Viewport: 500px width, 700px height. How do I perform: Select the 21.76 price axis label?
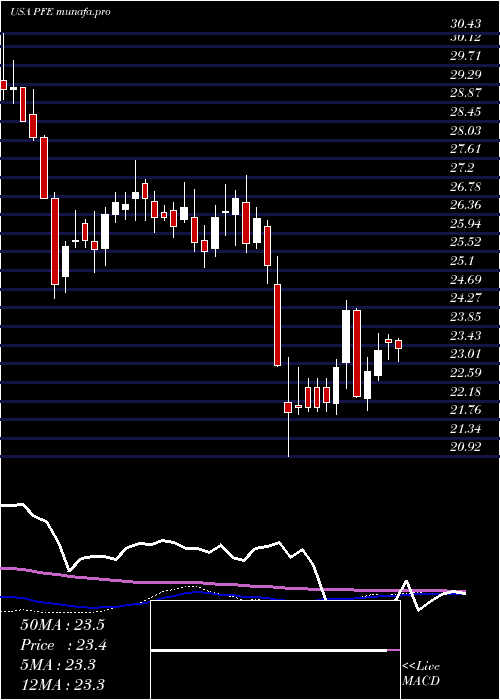tap(466, 410)
